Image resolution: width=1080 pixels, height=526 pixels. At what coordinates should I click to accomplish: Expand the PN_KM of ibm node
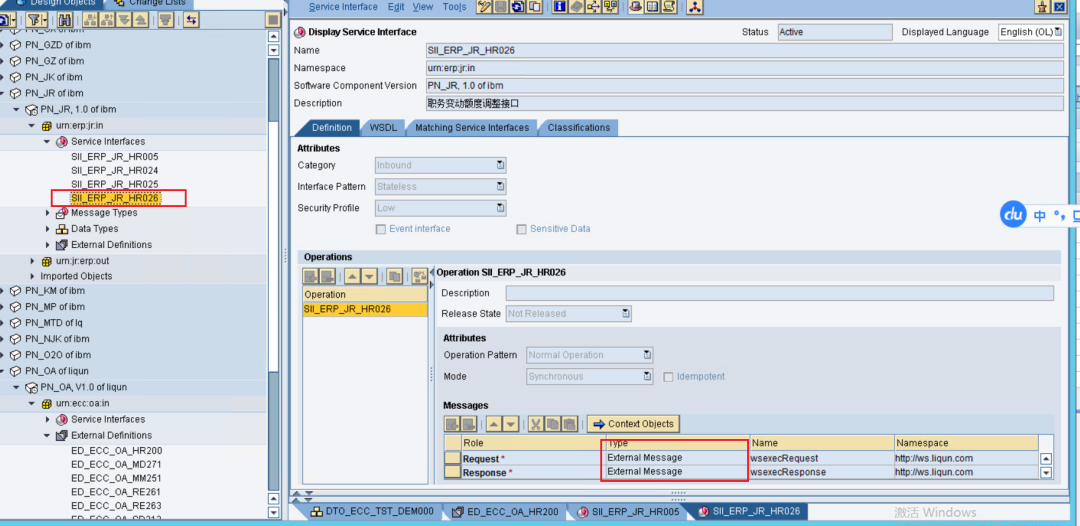point(2,291)
